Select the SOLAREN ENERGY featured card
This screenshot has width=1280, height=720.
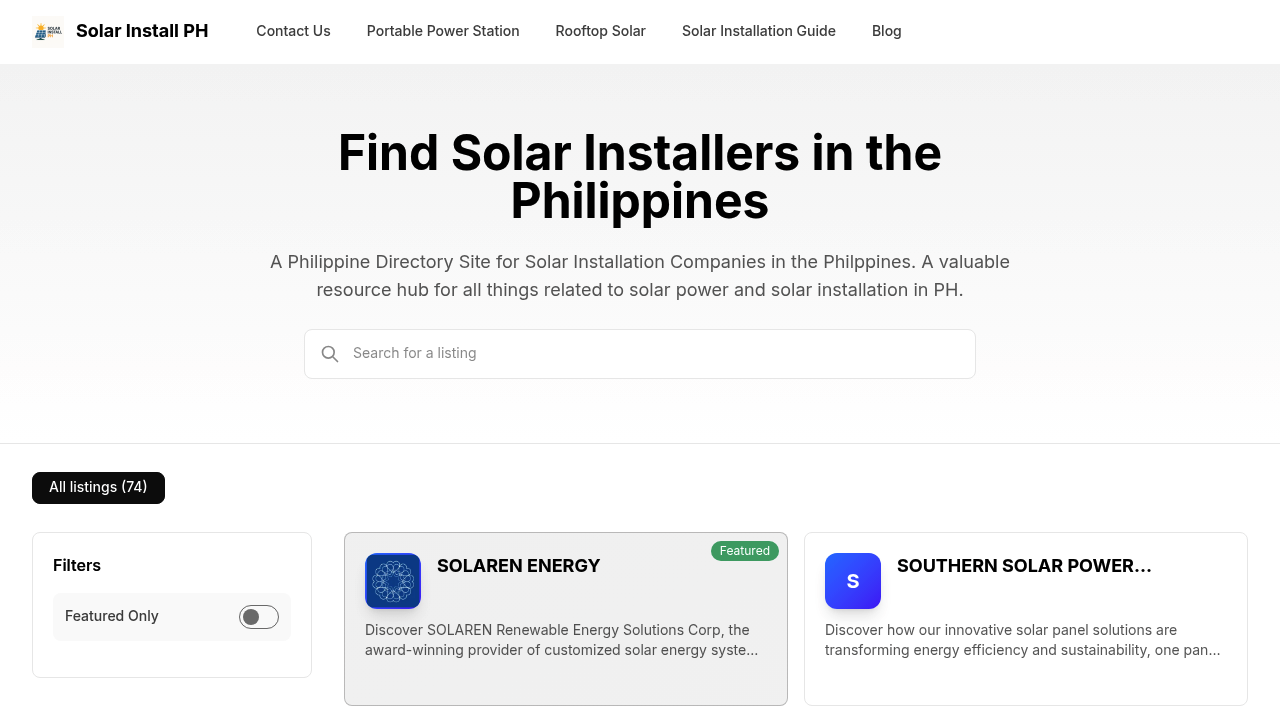pyautogui.click(x=566, y=619)
